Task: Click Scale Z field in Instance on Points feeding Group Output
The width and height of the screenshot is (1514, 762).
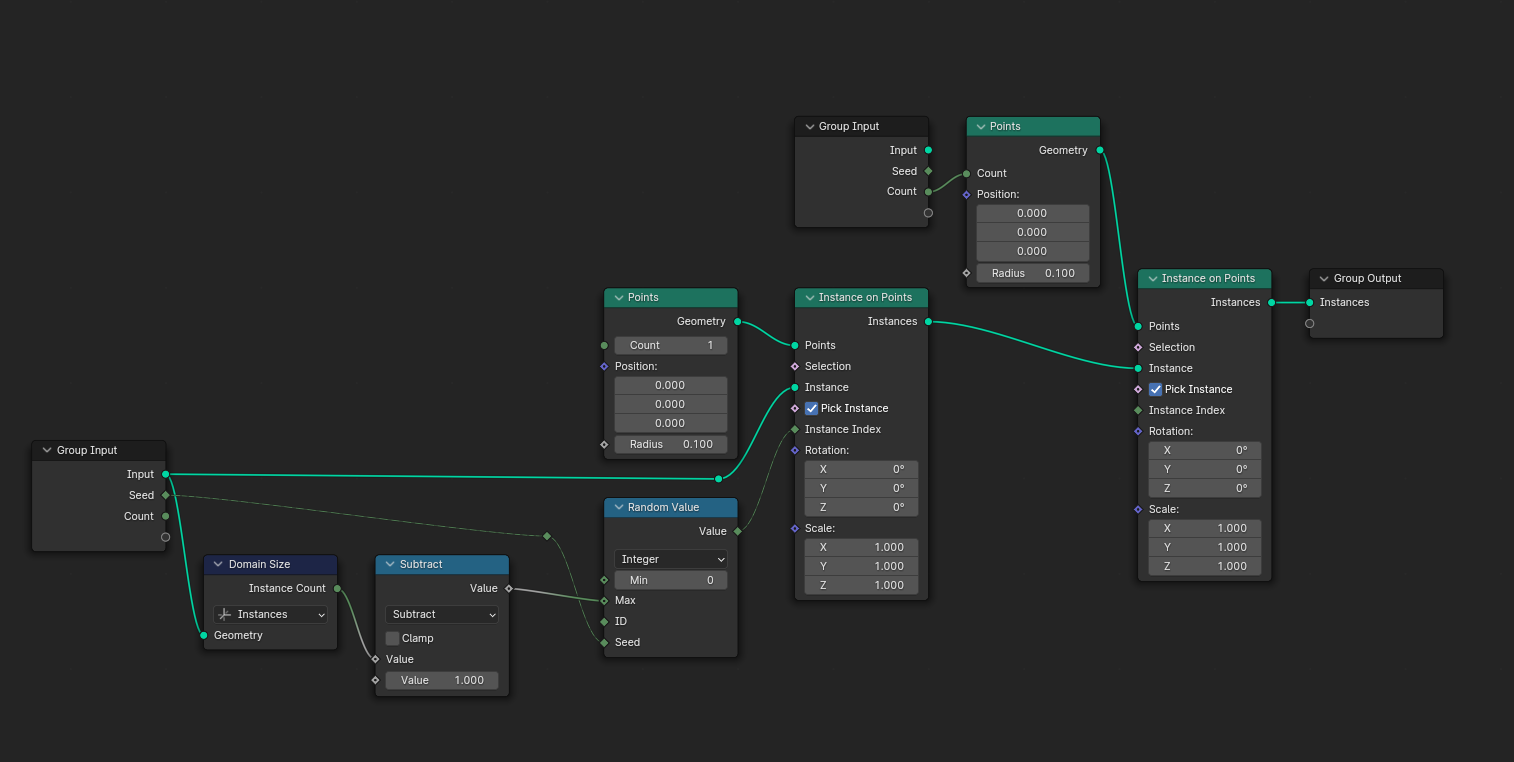Action: (1205, 566)
